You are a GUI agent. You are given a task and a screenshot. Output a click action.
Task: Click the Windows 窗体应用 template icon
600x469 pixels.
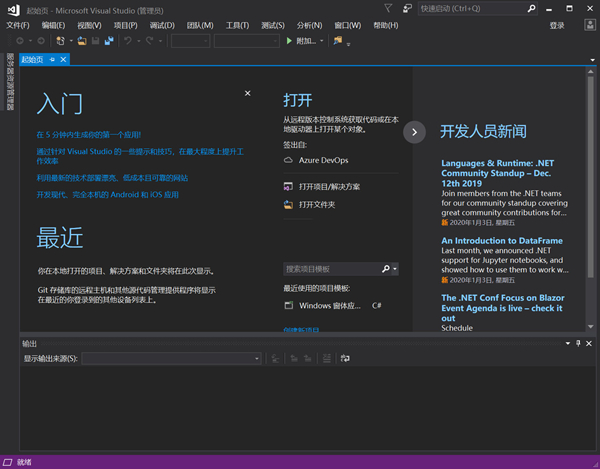pos(289,305)
